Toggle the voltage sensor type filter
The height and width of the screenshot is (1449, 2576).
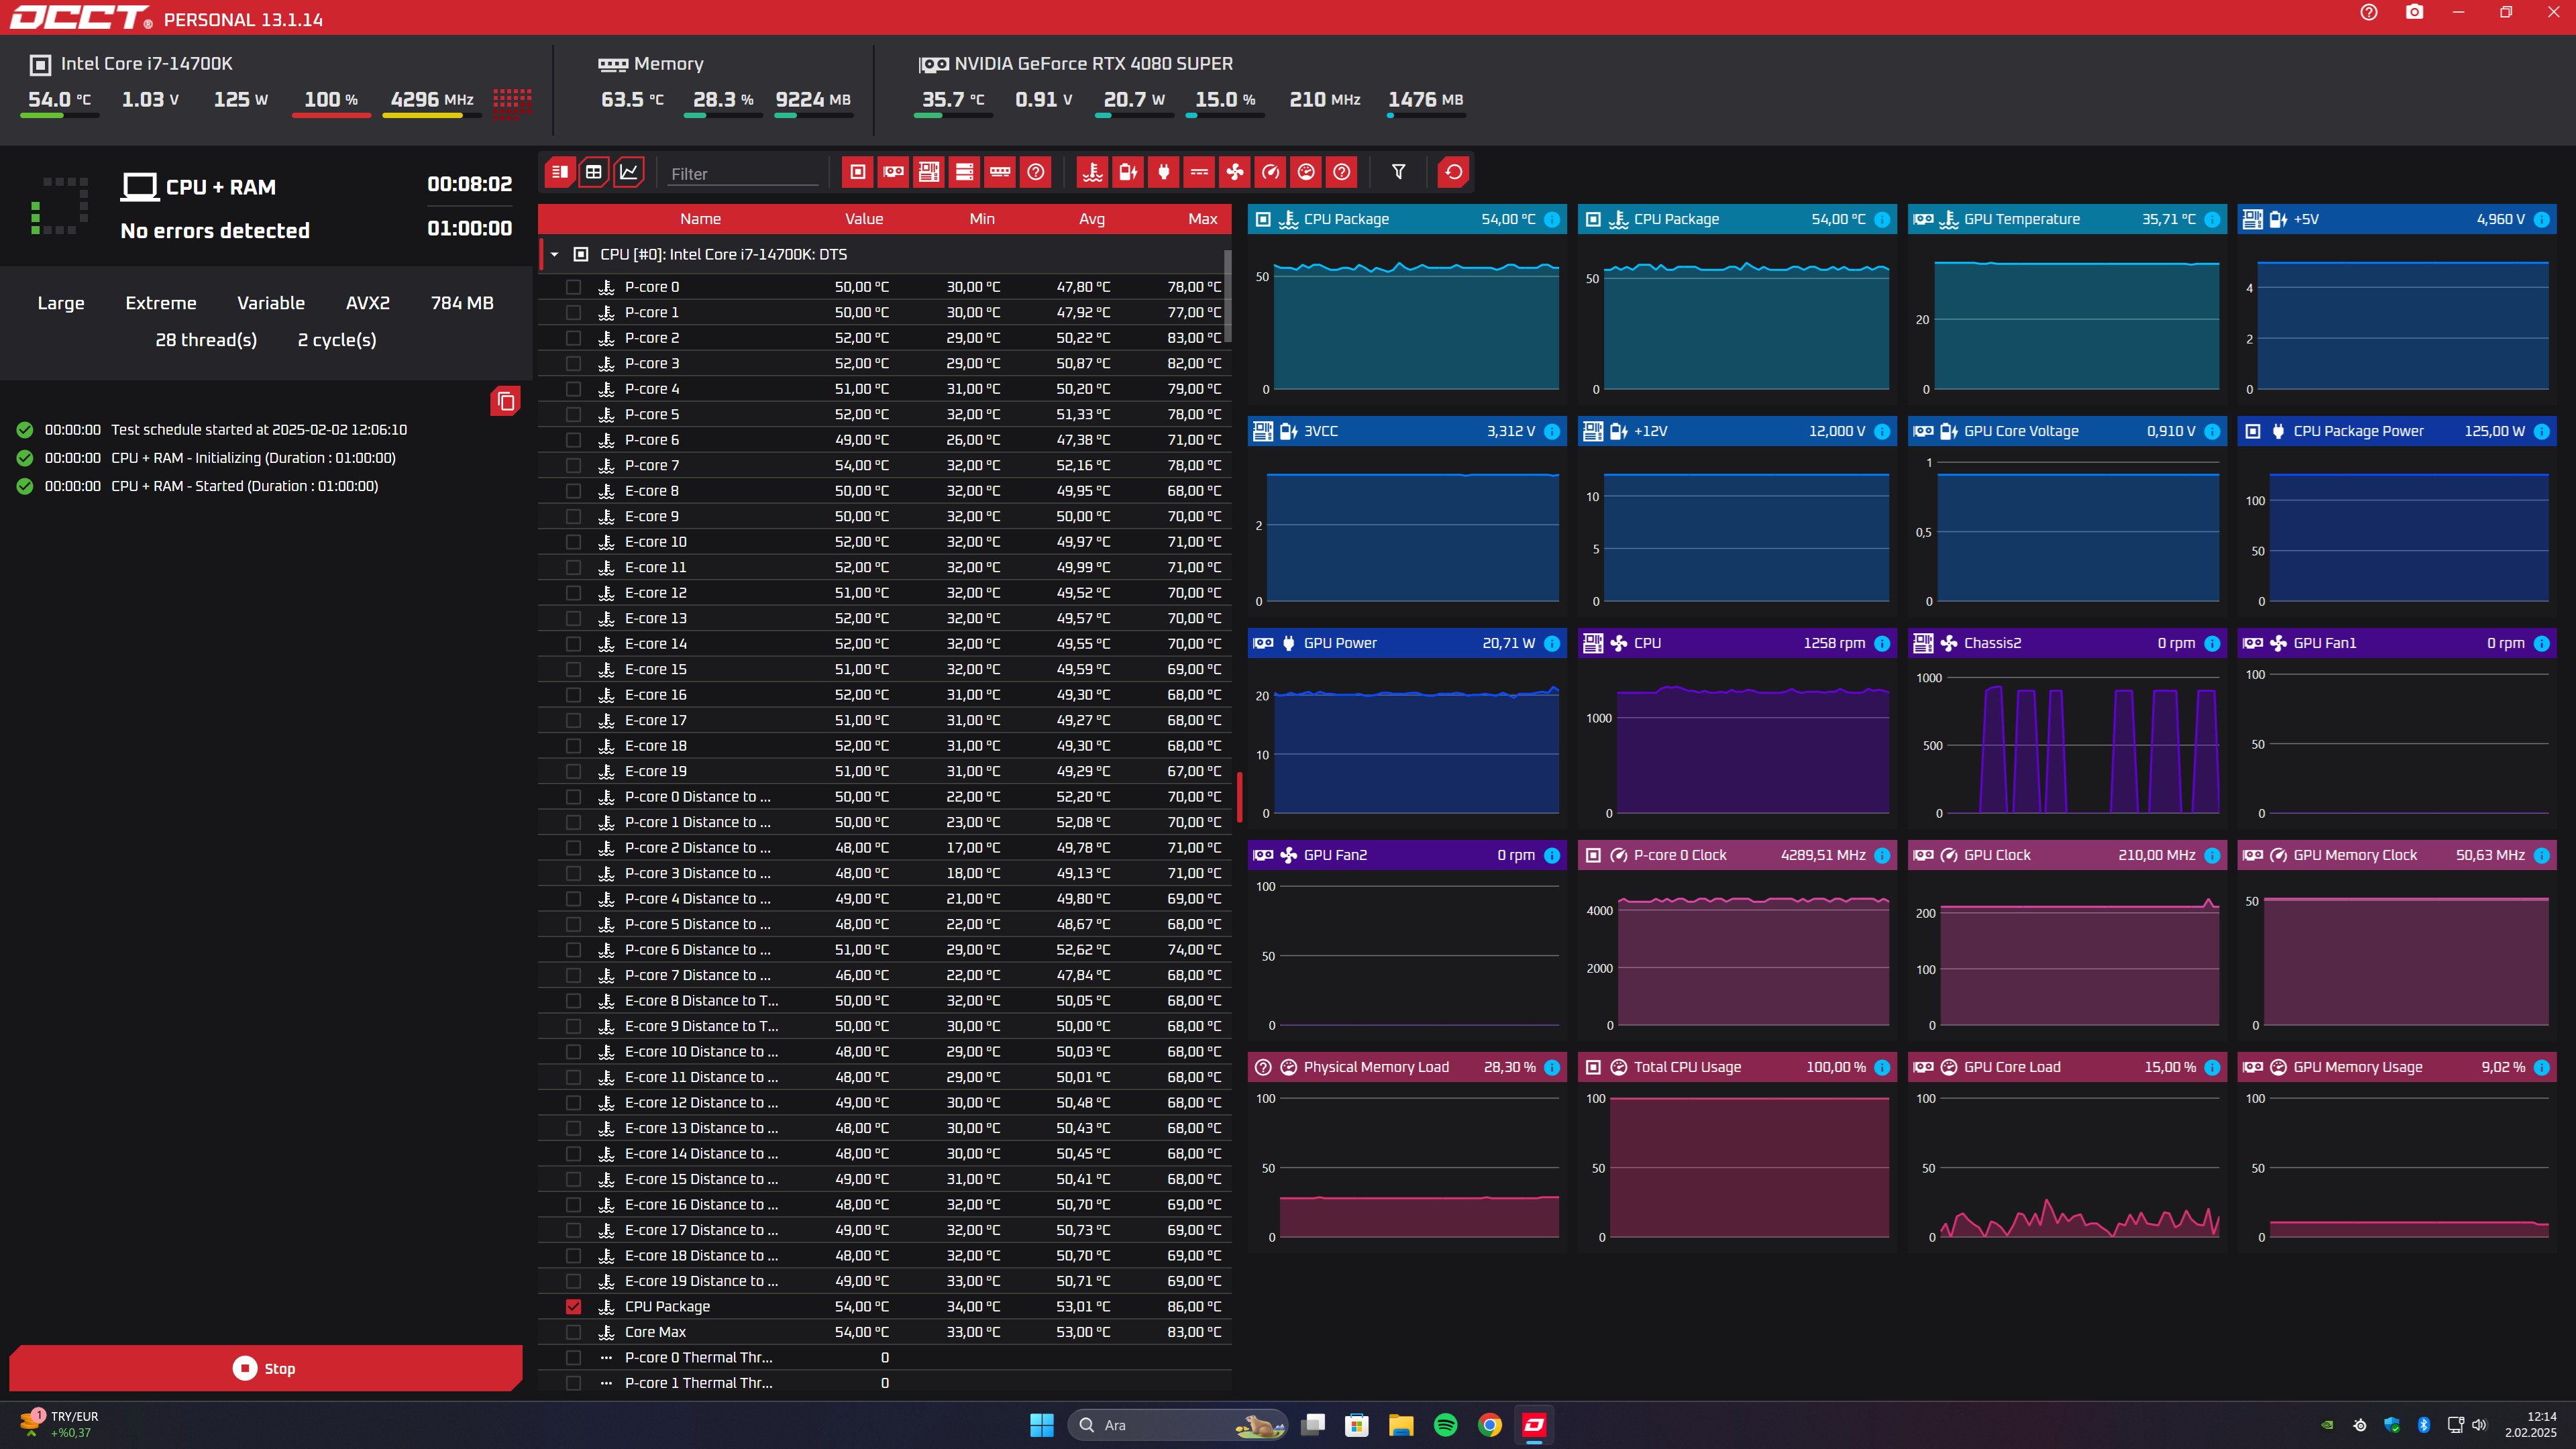pos(1128,172)
